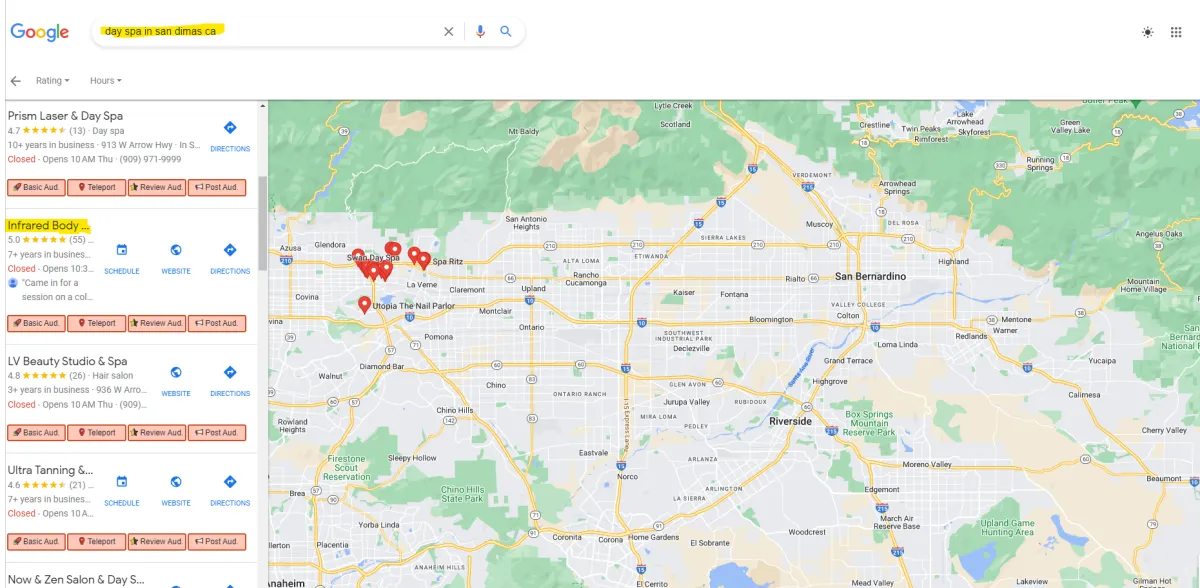Run Post Aud. for Prism Laser & Day Spa
The image size is (1200, 588).
click(x=216, y=187)
